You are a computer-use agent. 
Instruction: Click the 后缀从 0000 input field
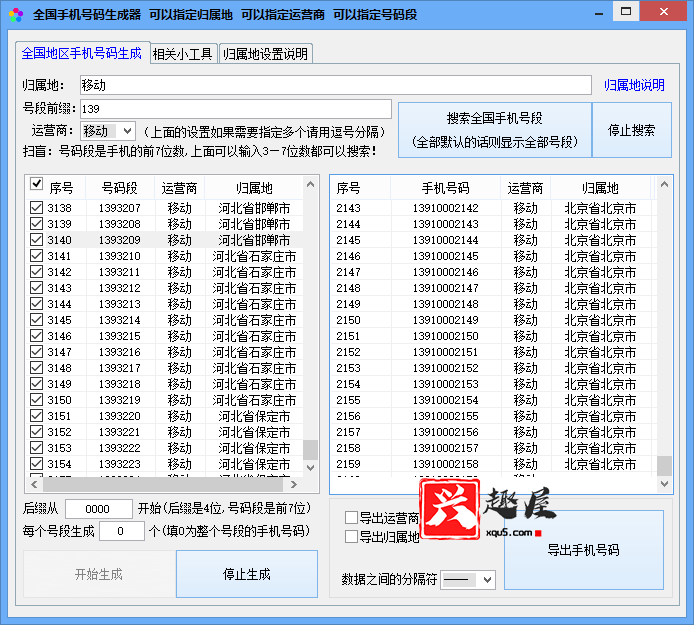(98, 509)
